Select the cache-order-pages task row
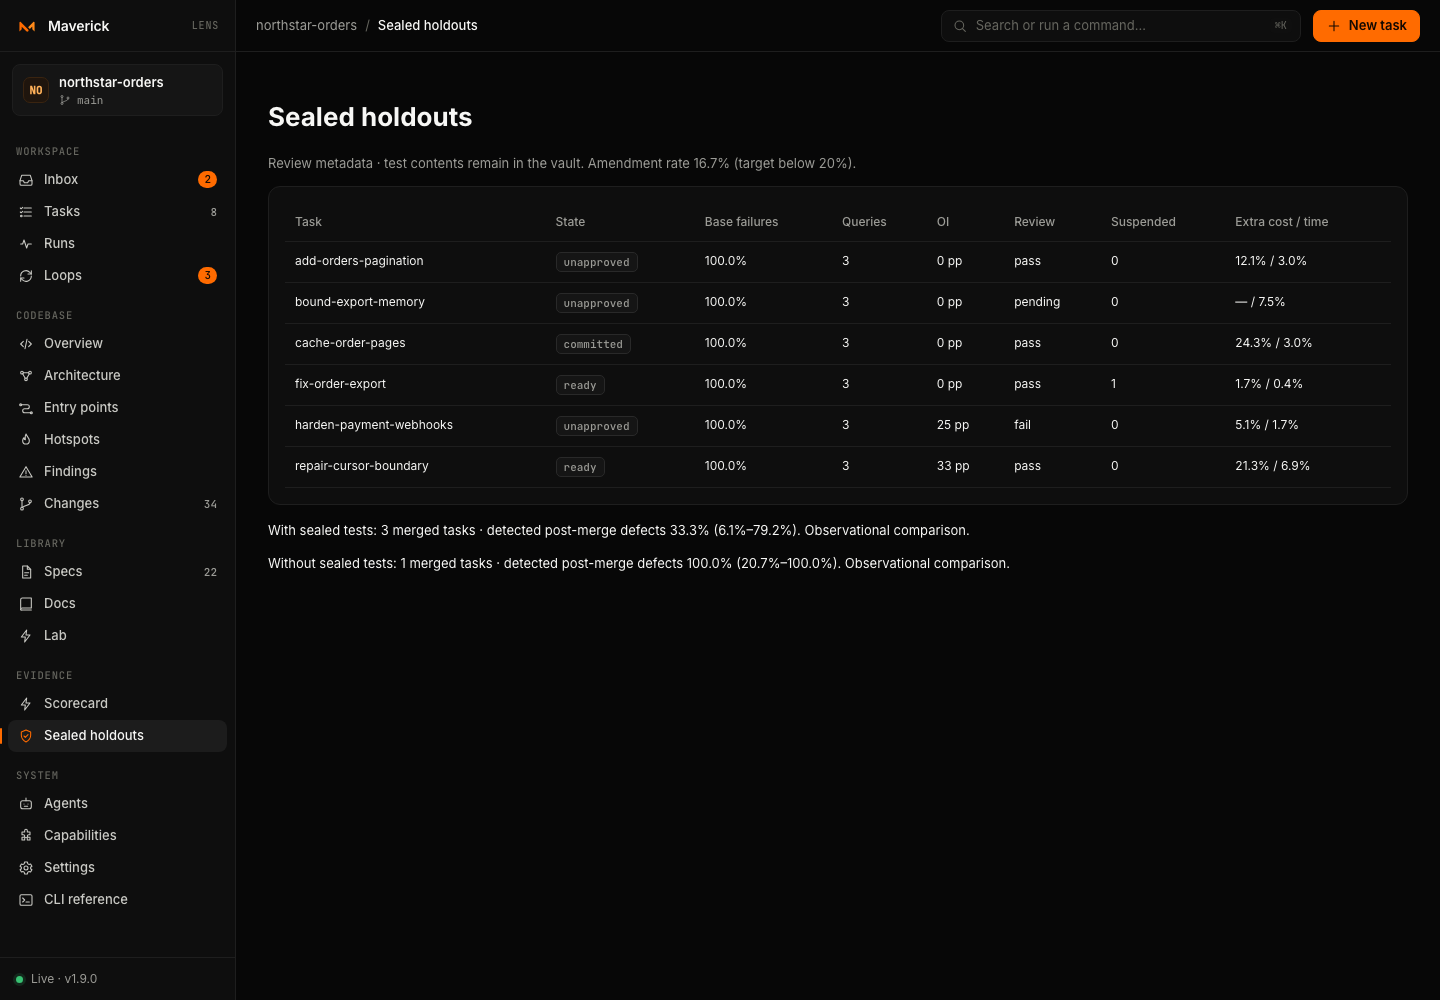 (x=838, y=344)
